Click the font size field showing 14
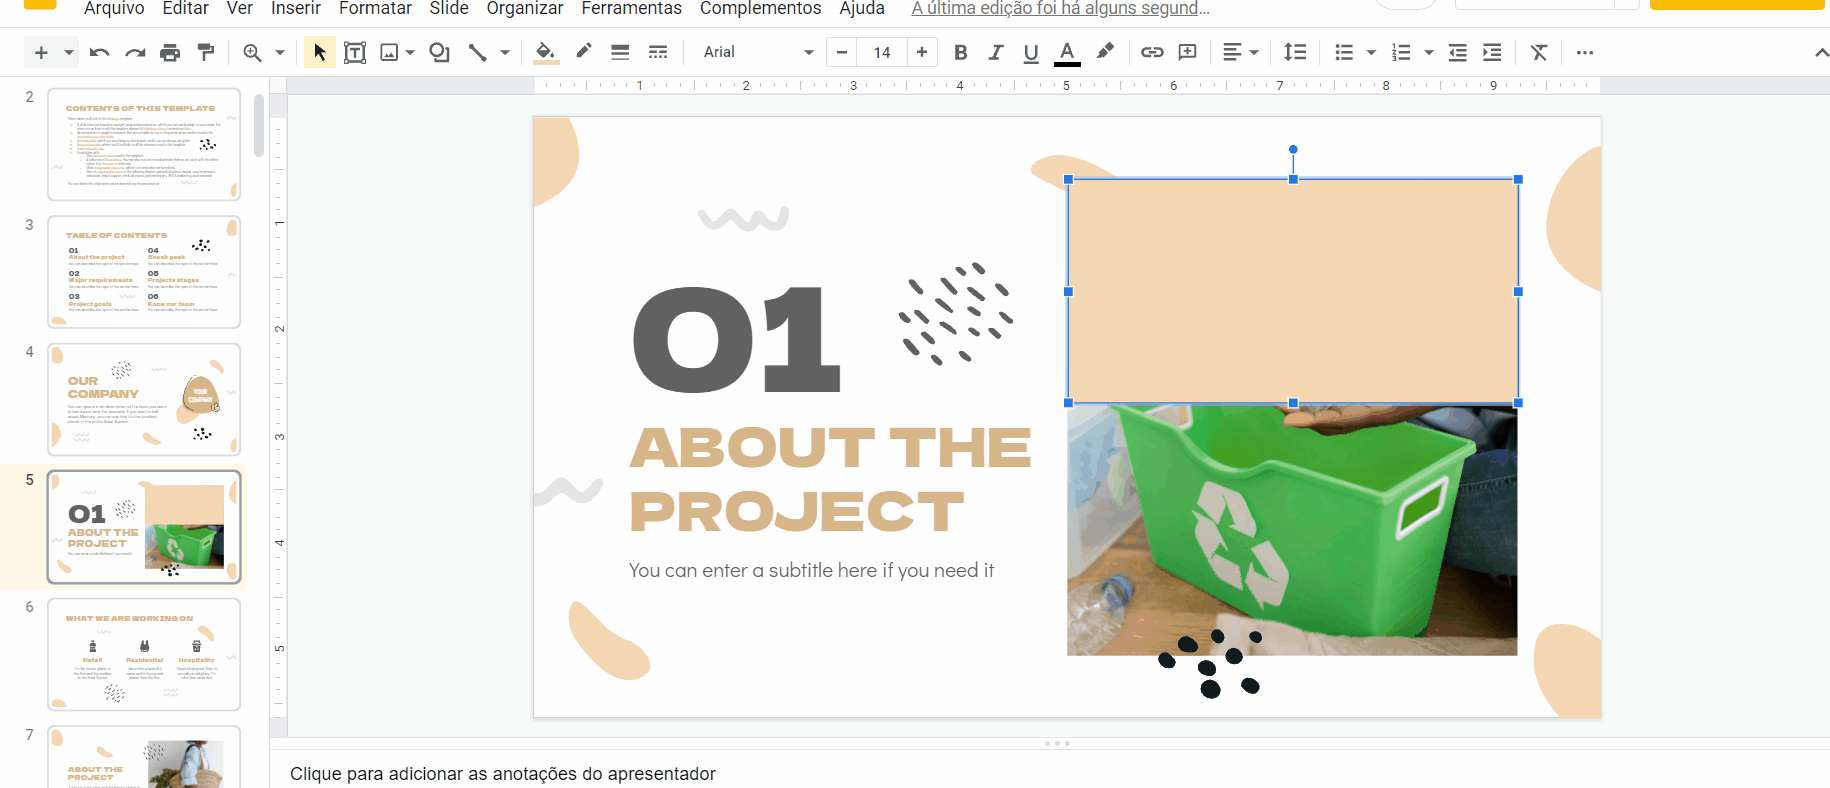 coord(881,52)
